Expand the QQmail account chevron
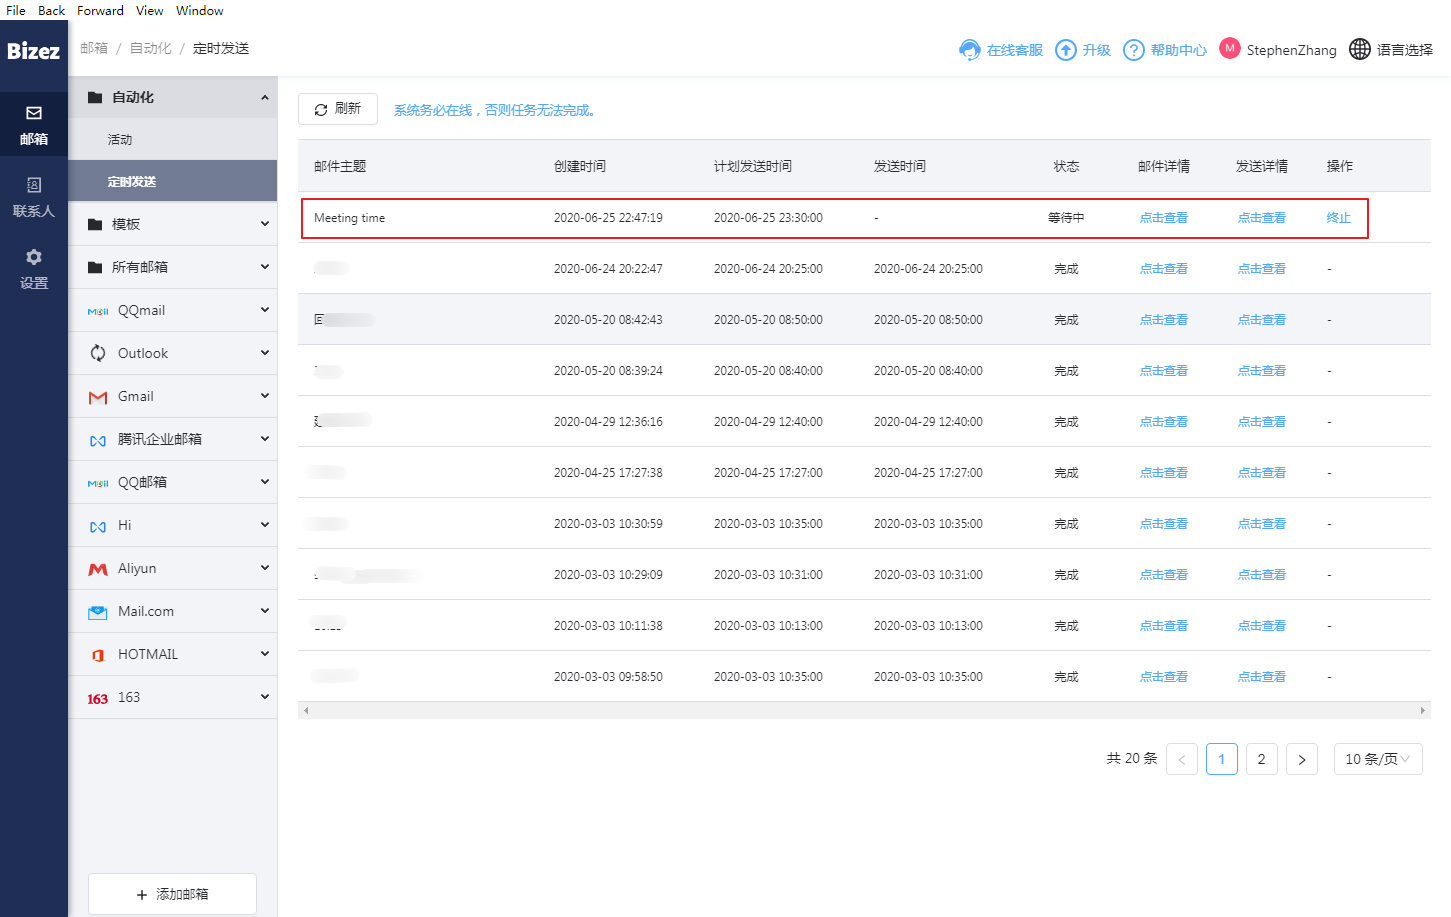This screenshot has height=917, width=1451. click(x=265, y=310)
